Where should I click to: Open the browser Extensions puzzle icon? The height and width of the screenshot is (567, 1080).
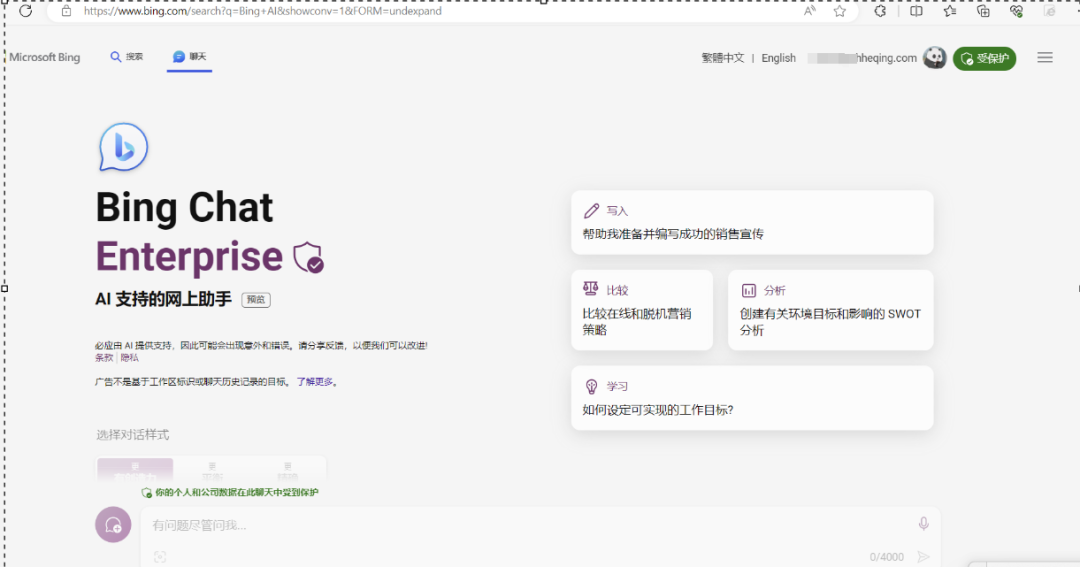880,11
